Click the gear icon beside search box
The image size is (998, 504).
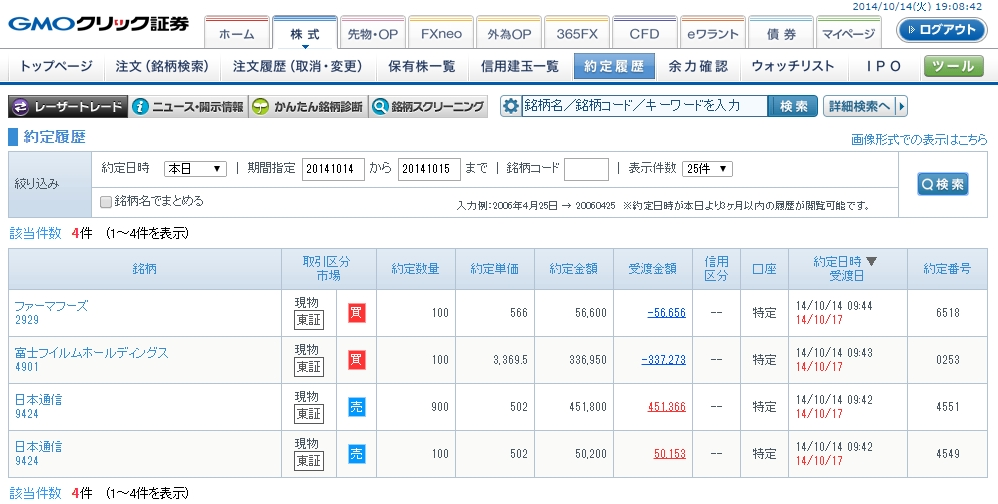tap(511, 106)
